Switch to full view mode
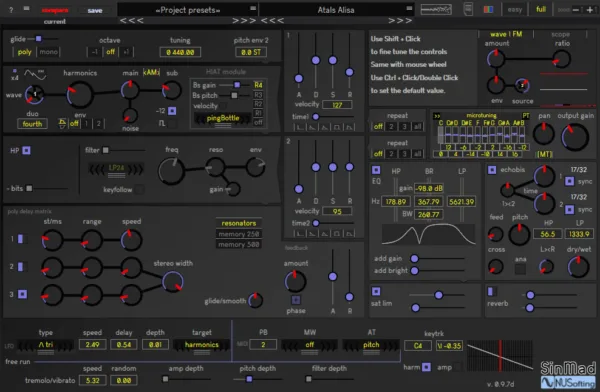Screen dimensions: 600x392 541,9
